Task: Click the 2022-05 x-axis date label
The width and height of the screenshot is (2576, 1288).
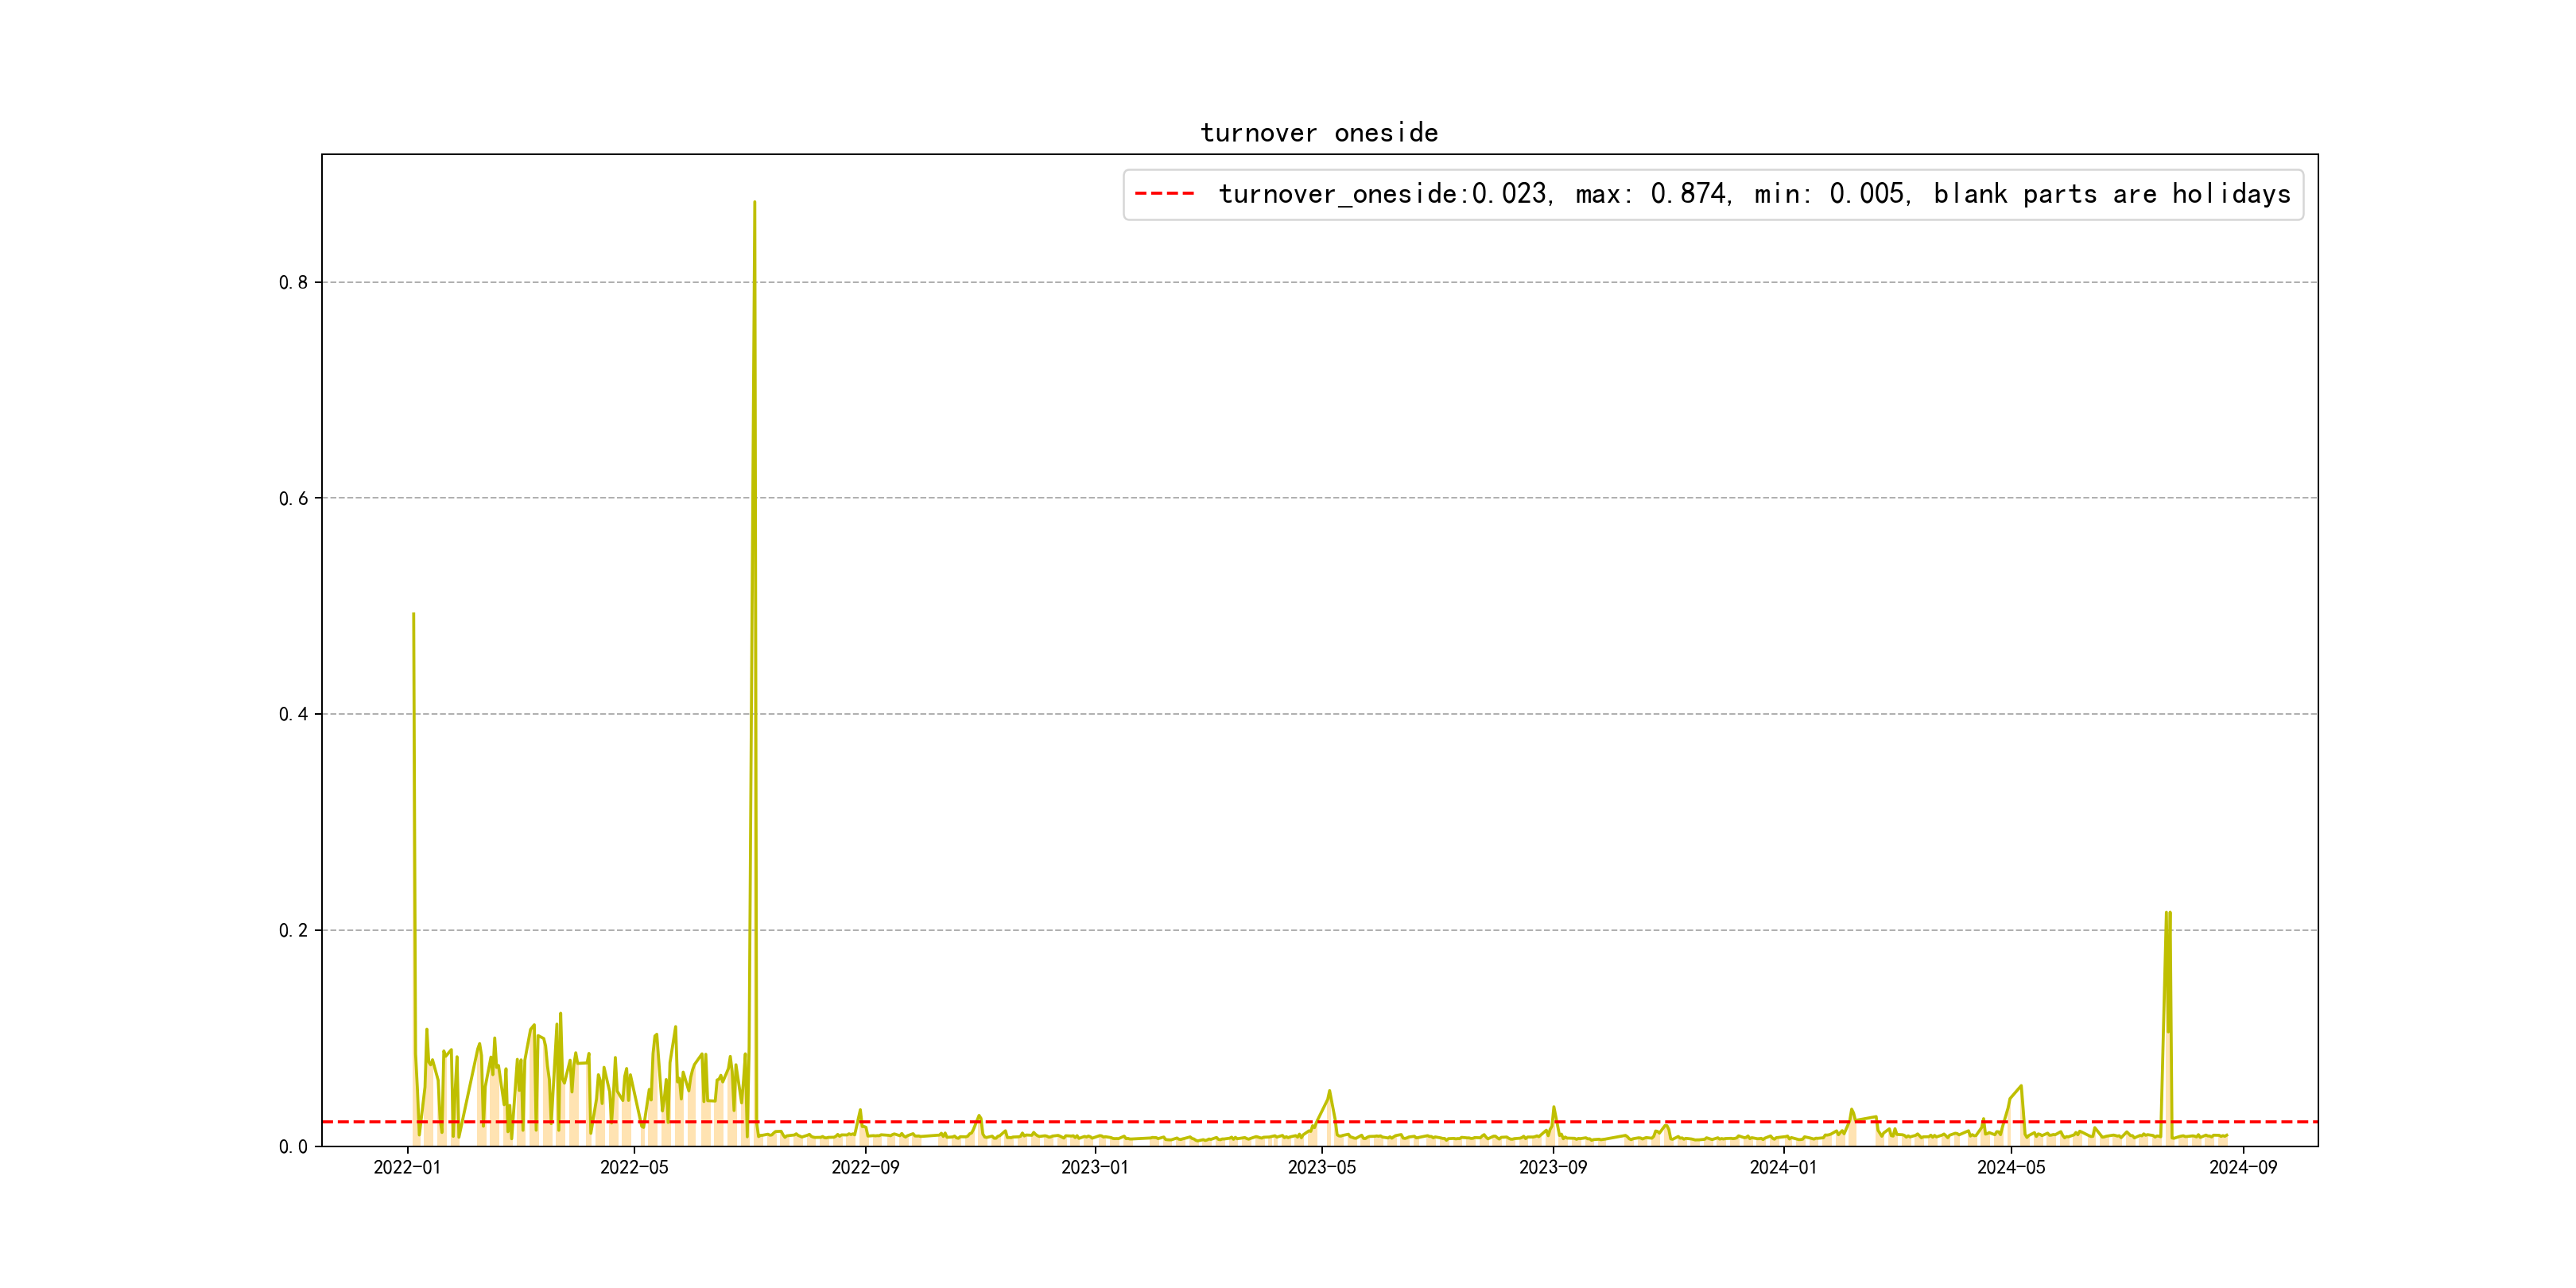Action: pos(634,1168)
